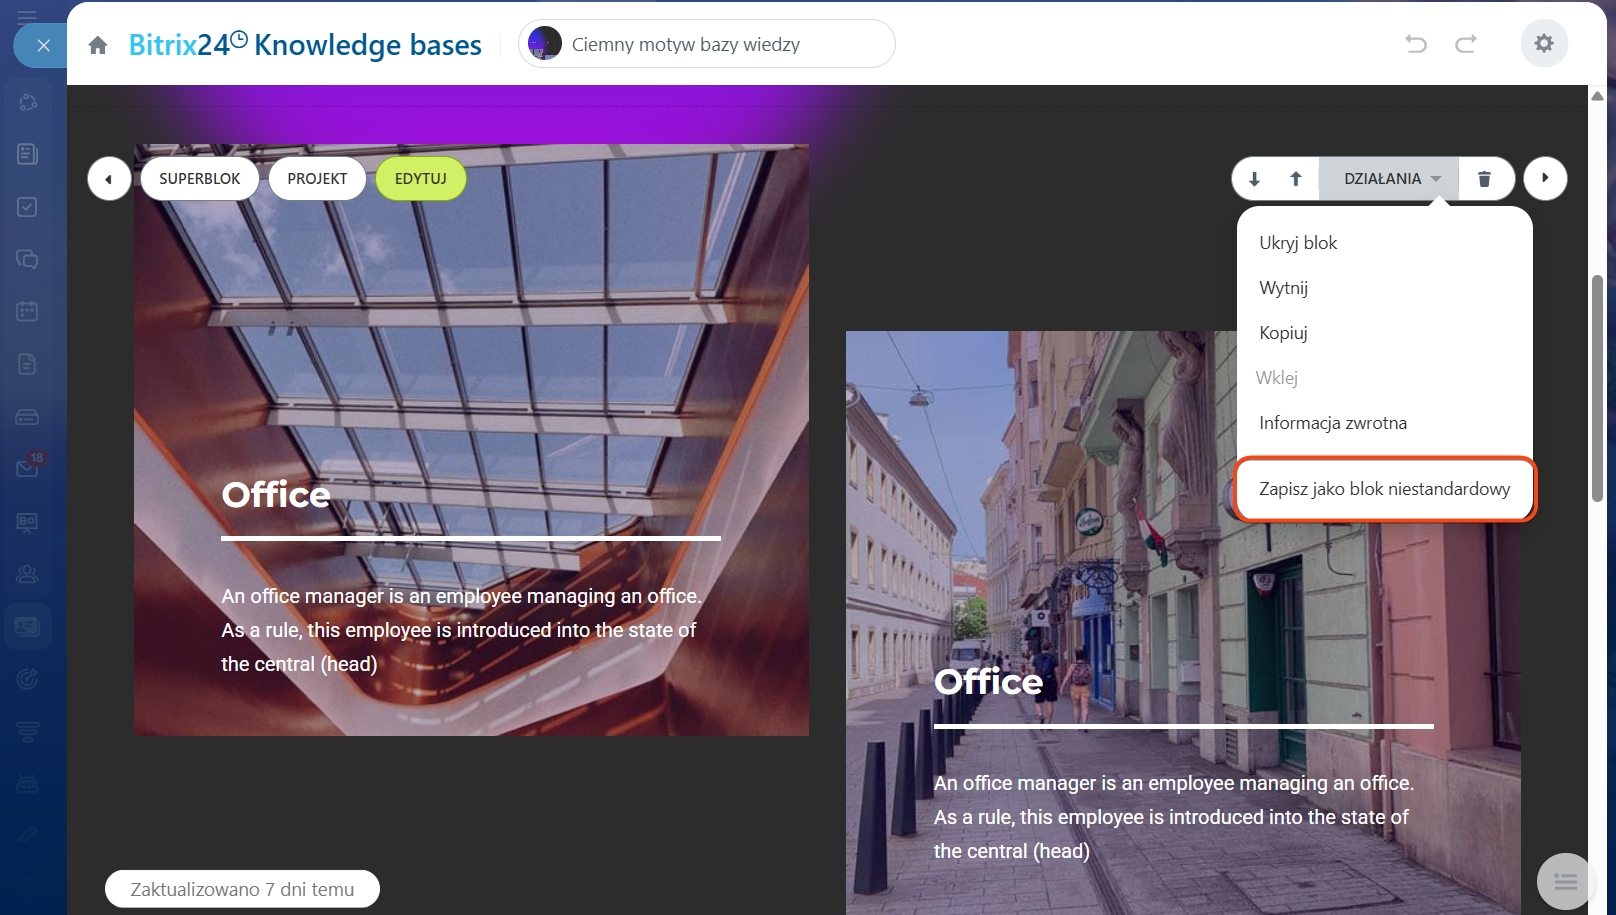The image size is (1616, 915).
Task: Click the home icon in header
Action: pyautogui.click(x=98, y=45)
